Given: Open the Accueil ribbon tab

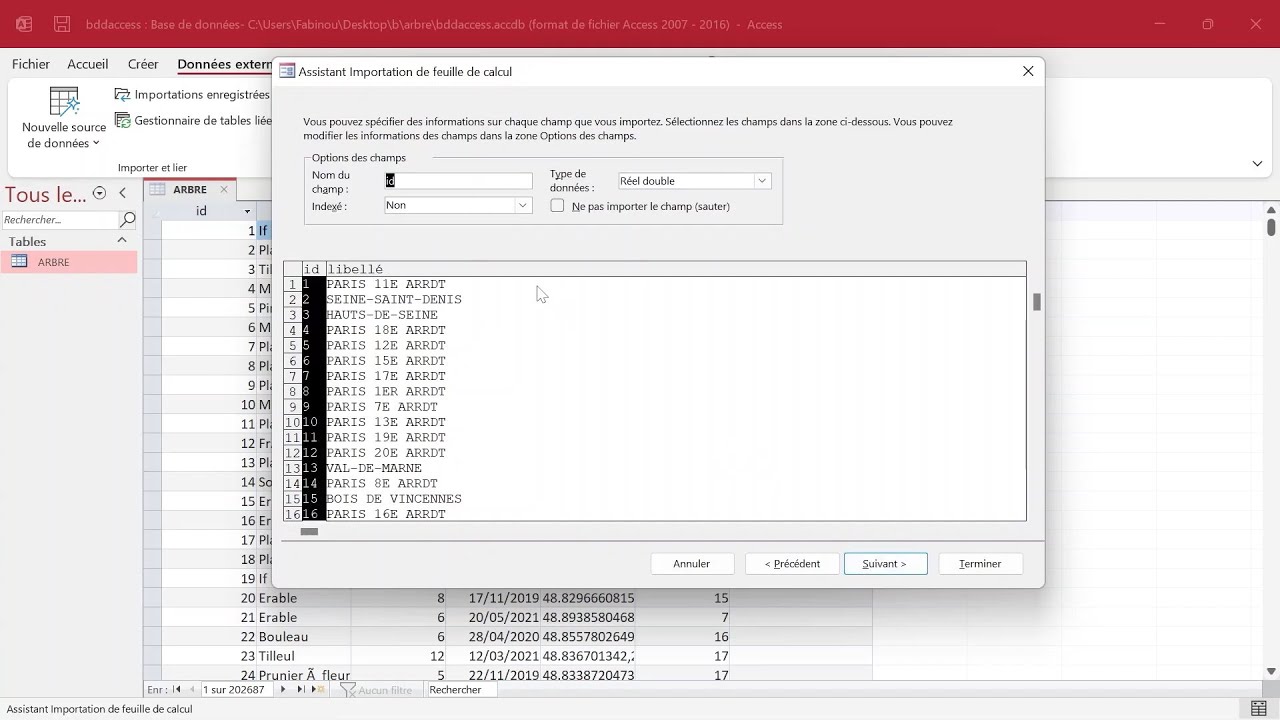Looking at the screenshot, I should 88,64.
